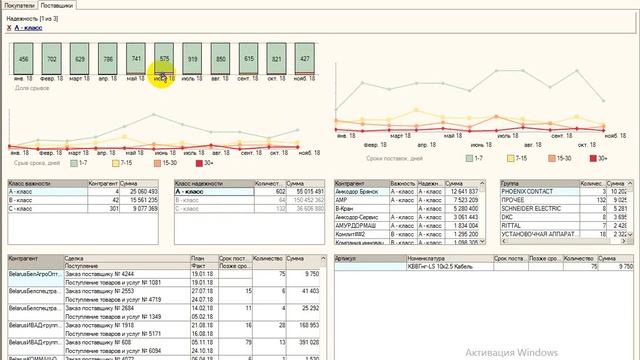Select contractor АМУРДОРМАШ row

pos(407,226)
